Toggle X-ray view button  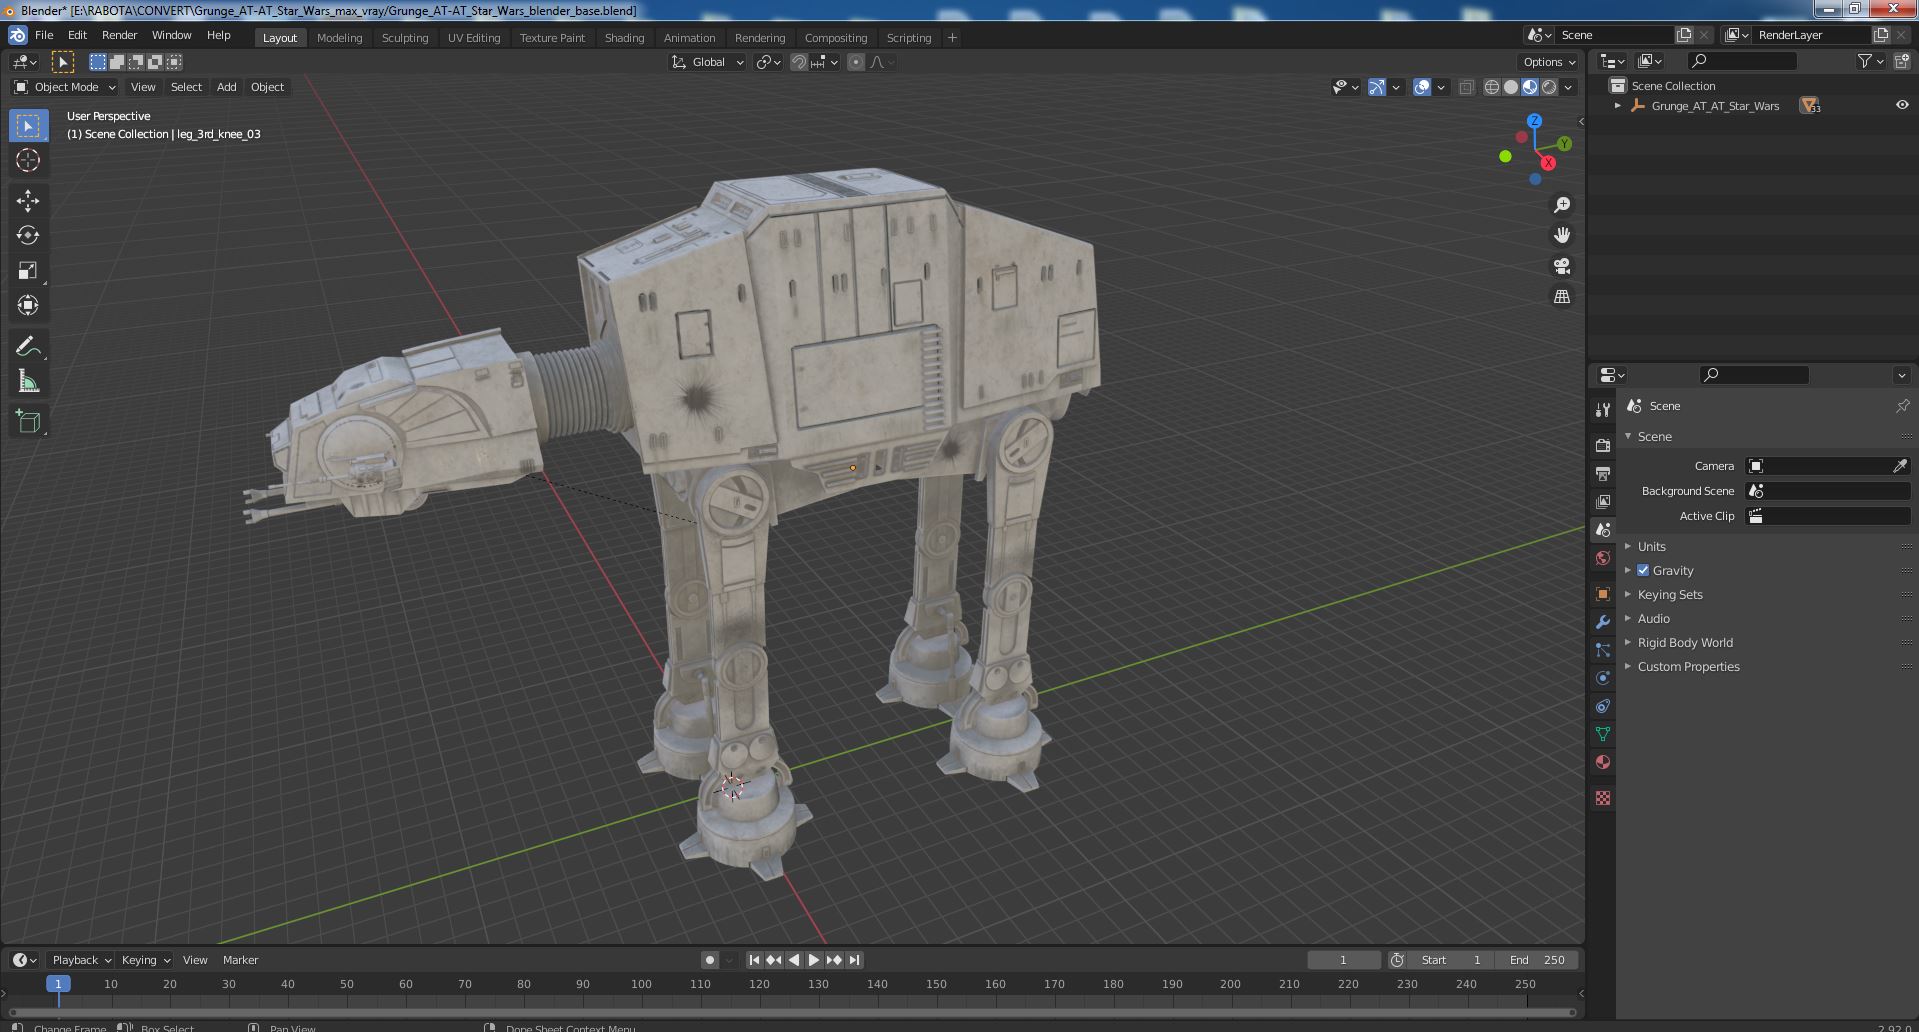[1466, 87]
